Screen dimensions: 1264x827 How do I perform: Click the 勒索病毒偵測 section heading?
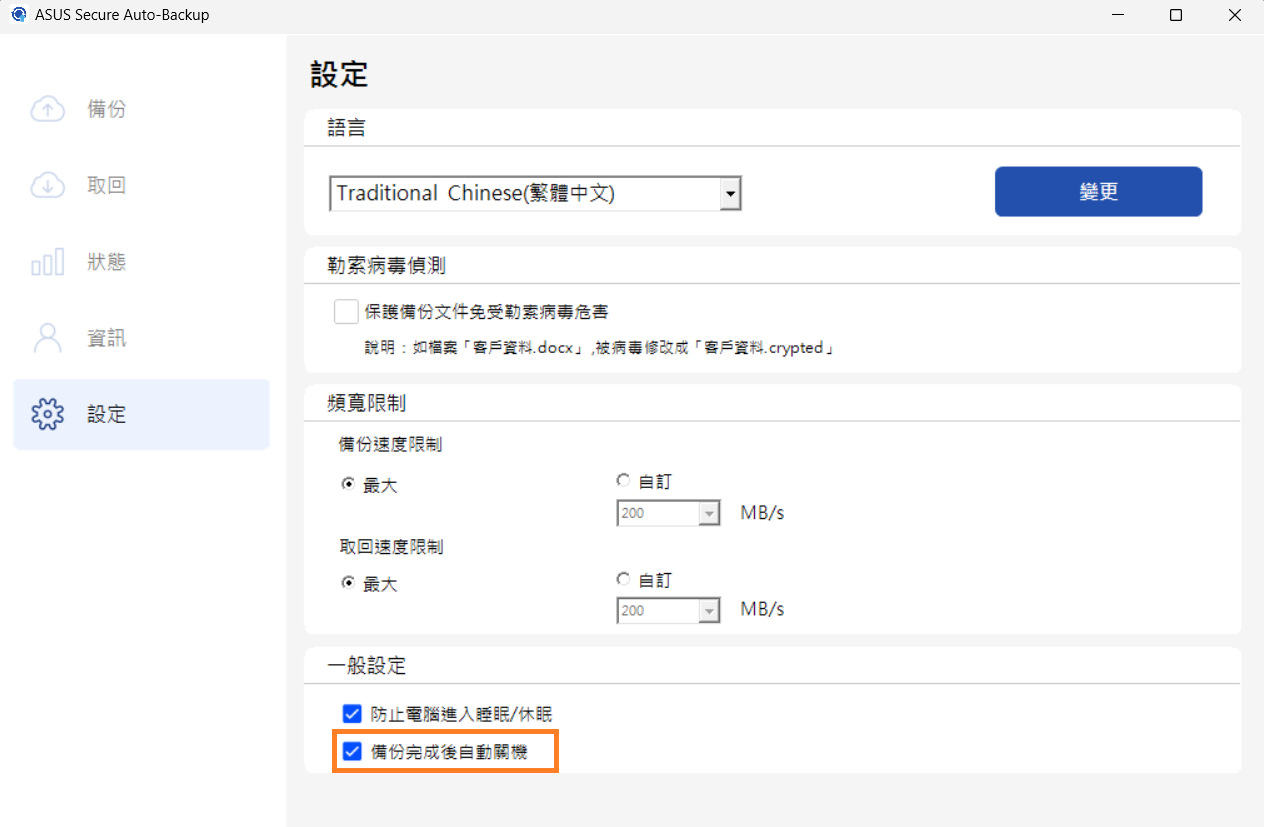pyautogui.click(x=386, y=266)
